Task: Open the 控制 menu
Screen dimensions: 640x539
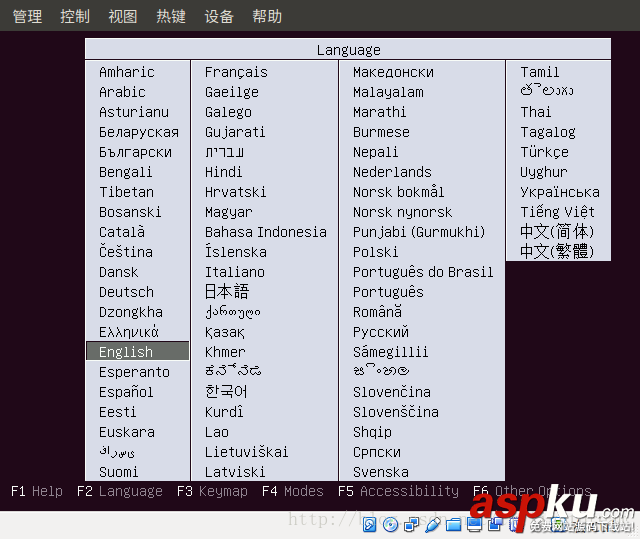Action: (75, 16)
